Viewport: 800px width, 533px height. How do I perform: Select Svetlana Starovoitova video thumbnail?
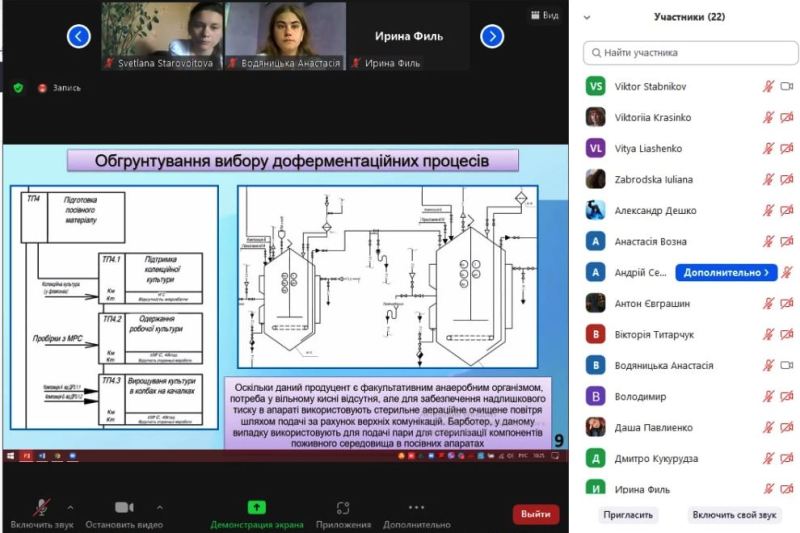162,36
